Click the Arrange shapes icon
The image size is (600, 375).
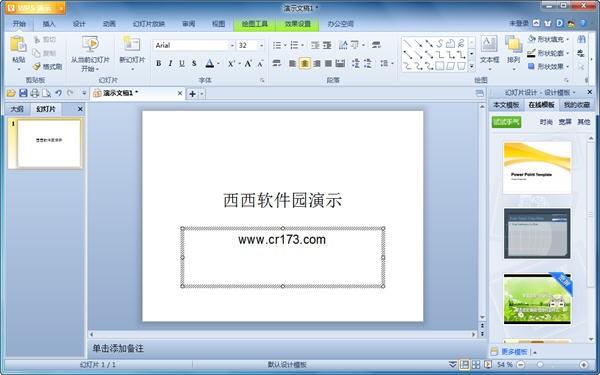pyautogui.click(x=513, y=44)
